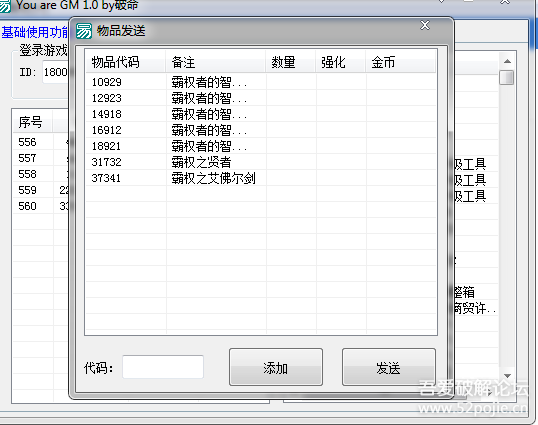
Task: Select row 560 in main window list
Action: point(40,206)
